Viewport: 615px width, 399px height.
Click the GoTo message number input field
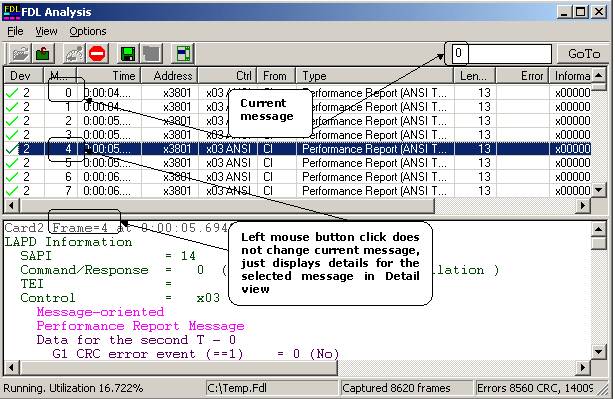(502, 53)
